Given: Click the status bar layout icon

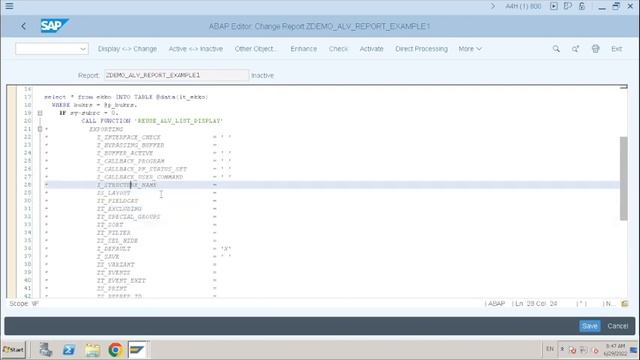Looking at the screenshot, I should pos(624,304).
